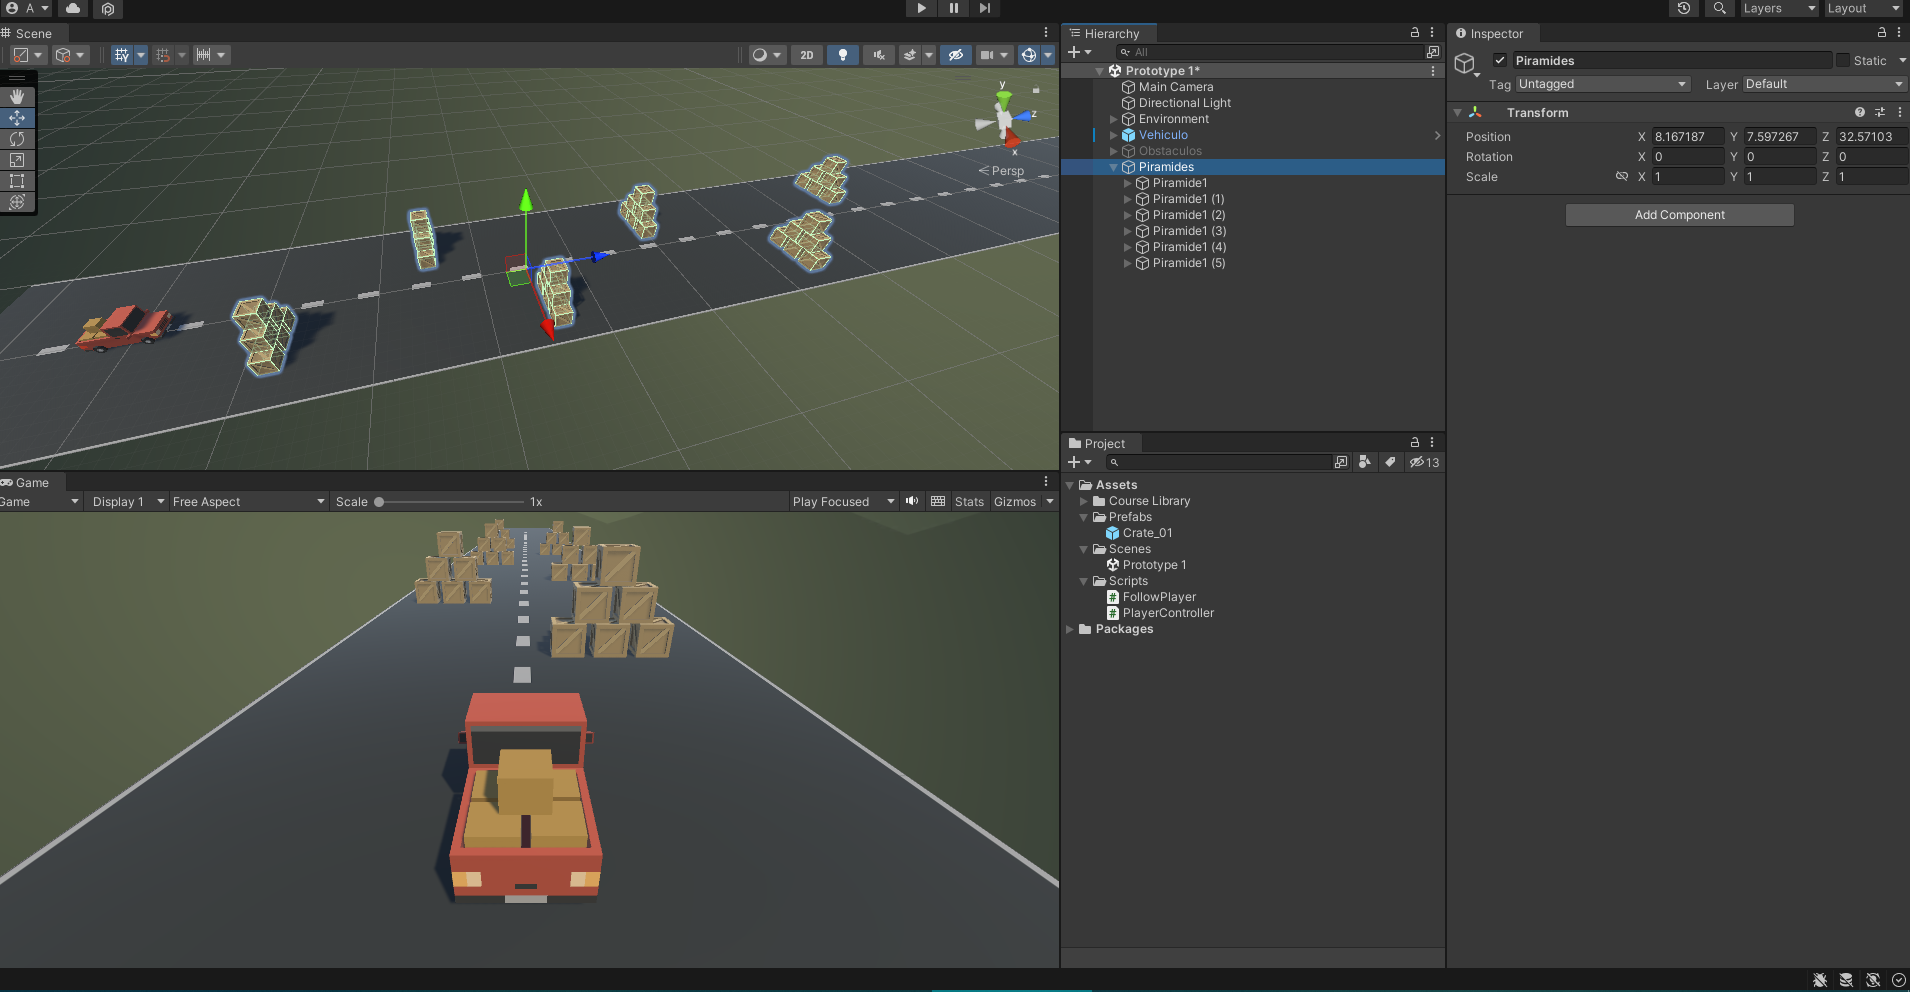Toggle hidden packages count 13 in Project
Screen dimensions: 1910x992
coord(1424,462)
